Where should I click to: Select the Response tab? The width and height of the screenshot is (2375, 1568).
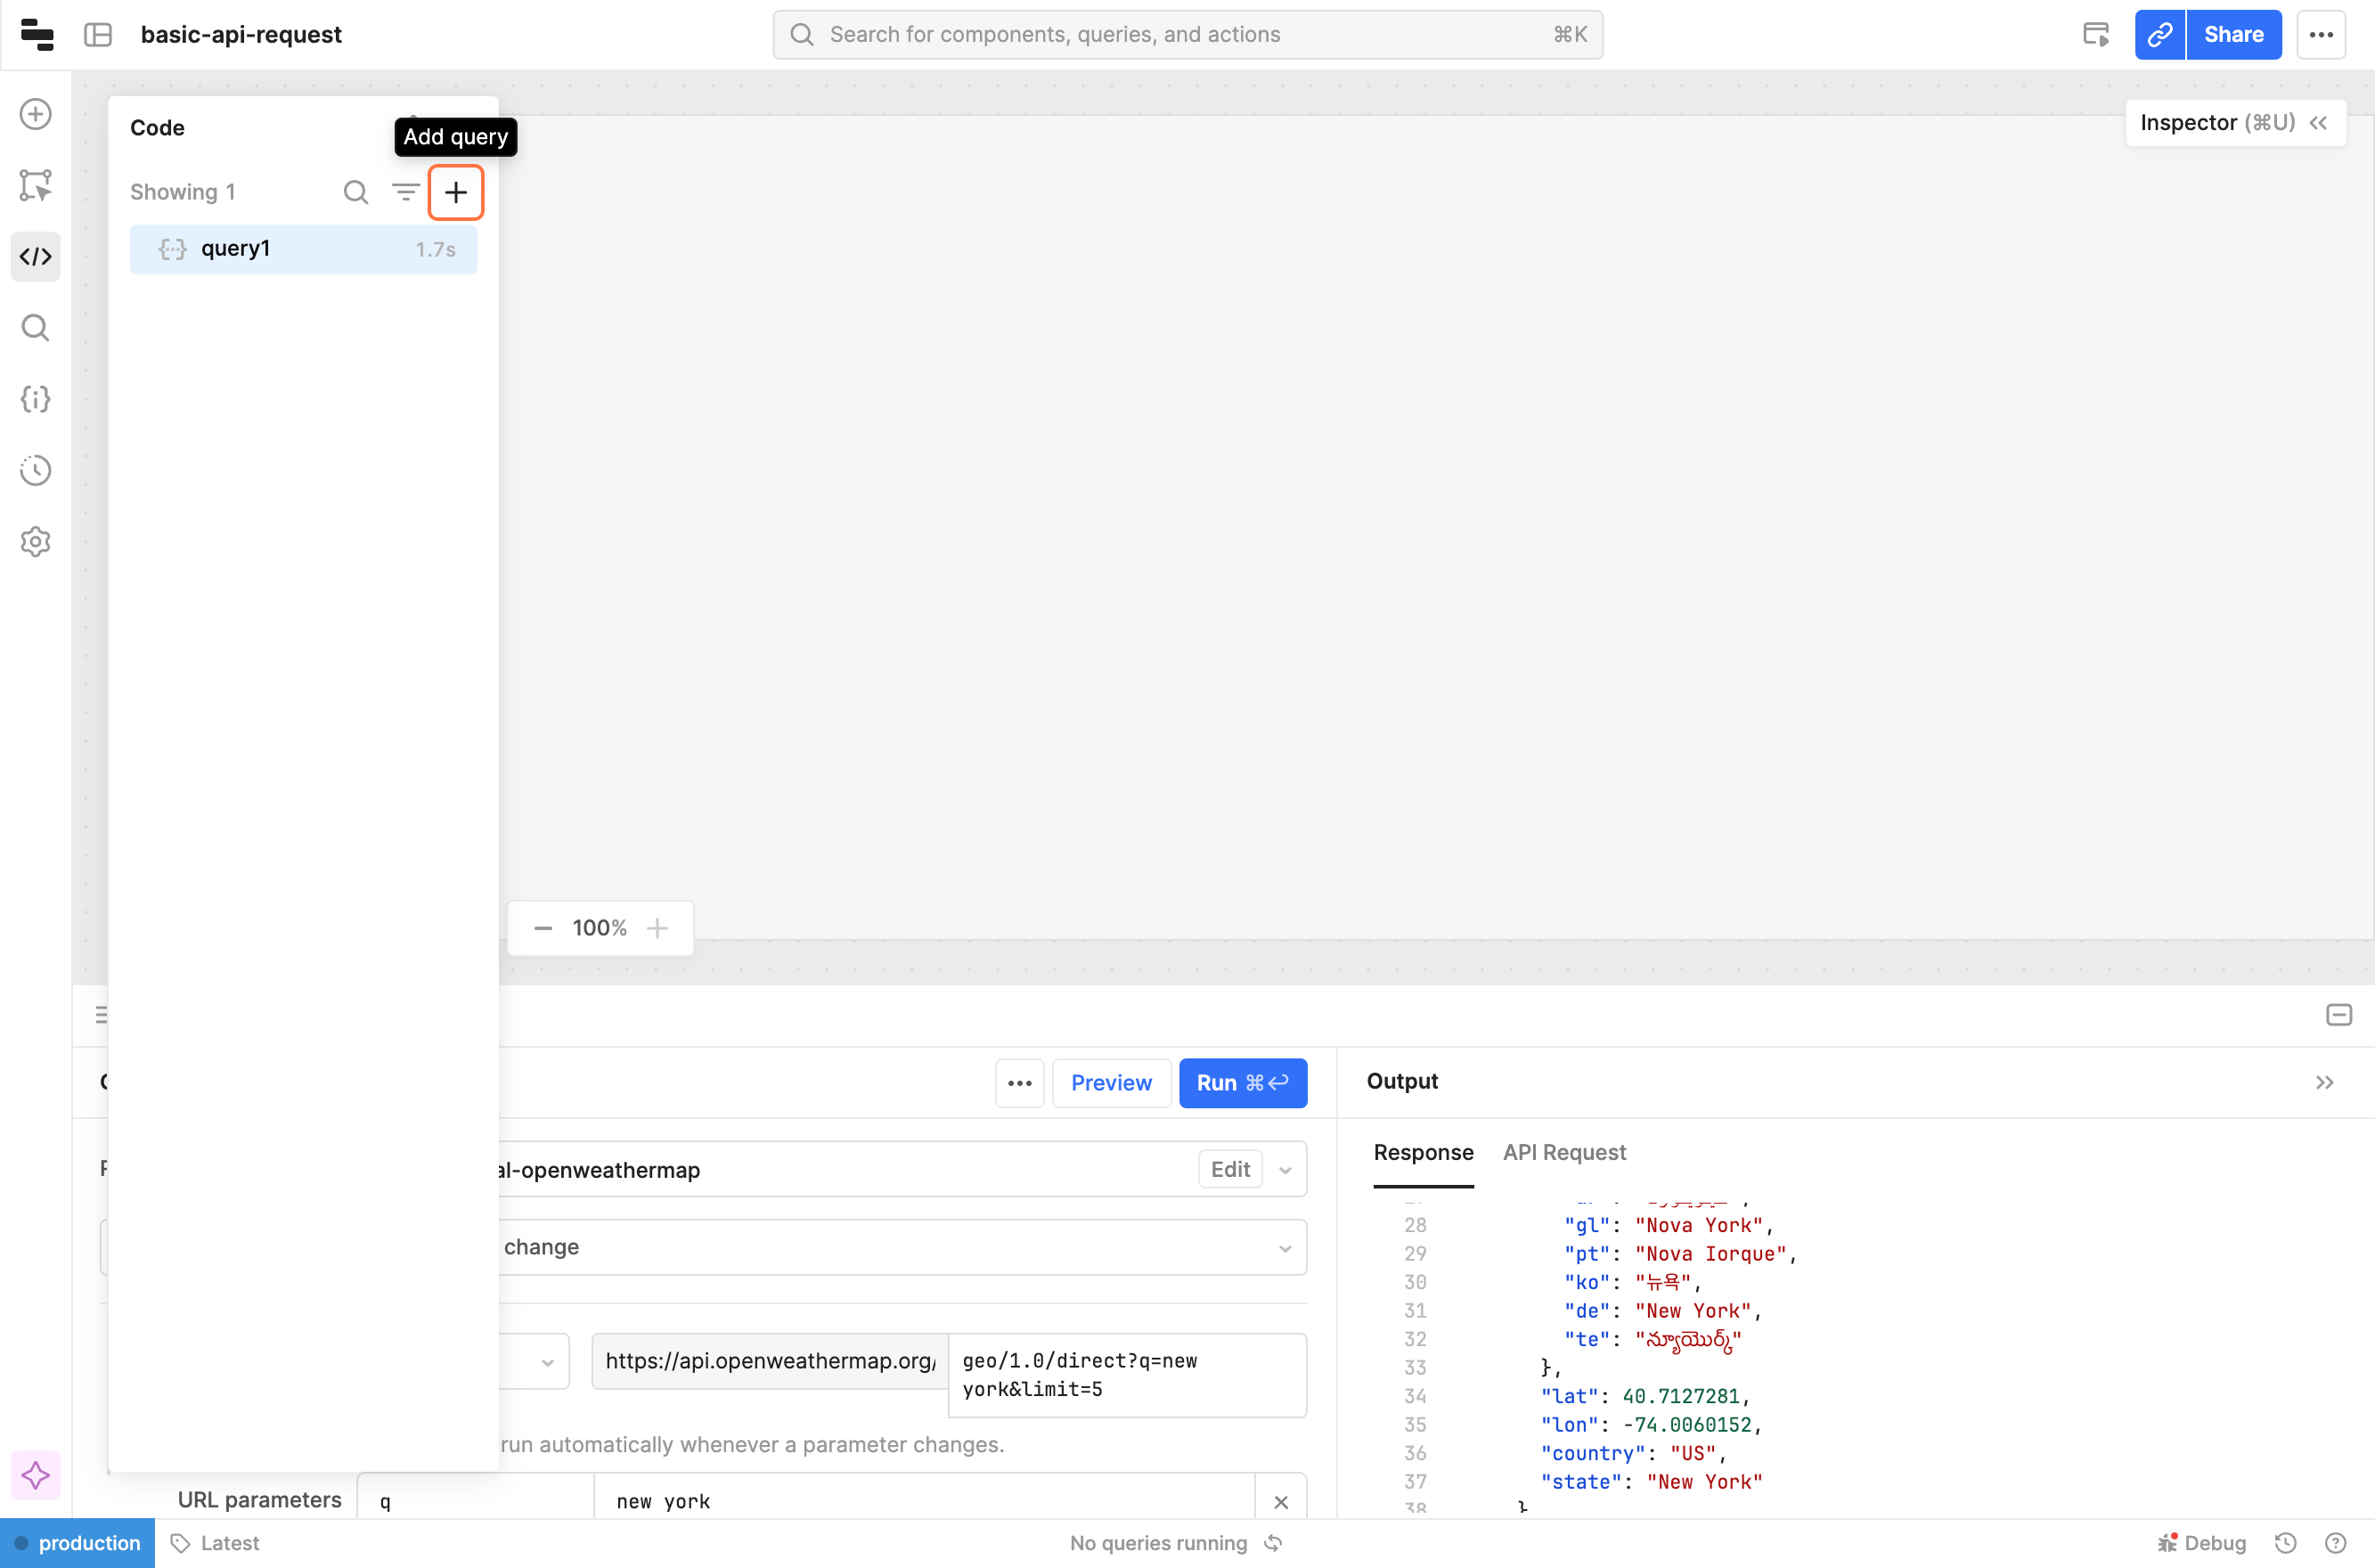[x=1423, y=1152]
